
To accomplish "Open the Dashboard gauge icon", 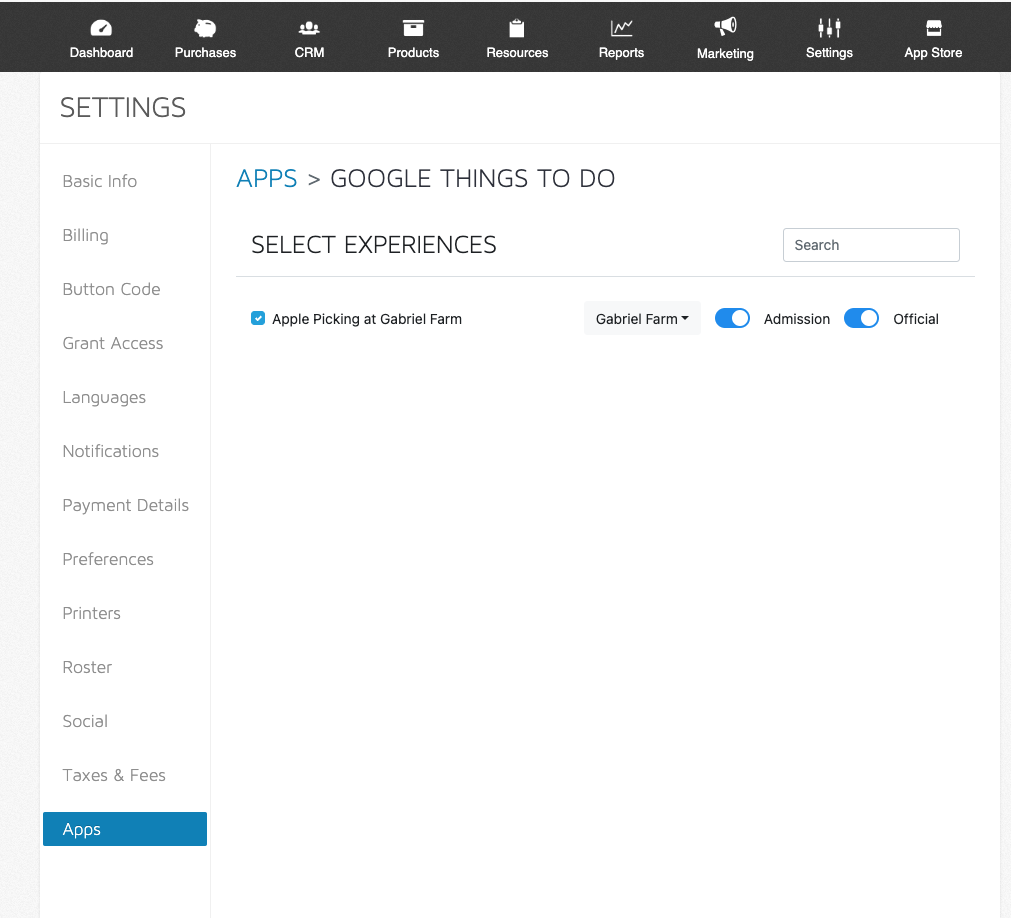I will click(101, 28).
